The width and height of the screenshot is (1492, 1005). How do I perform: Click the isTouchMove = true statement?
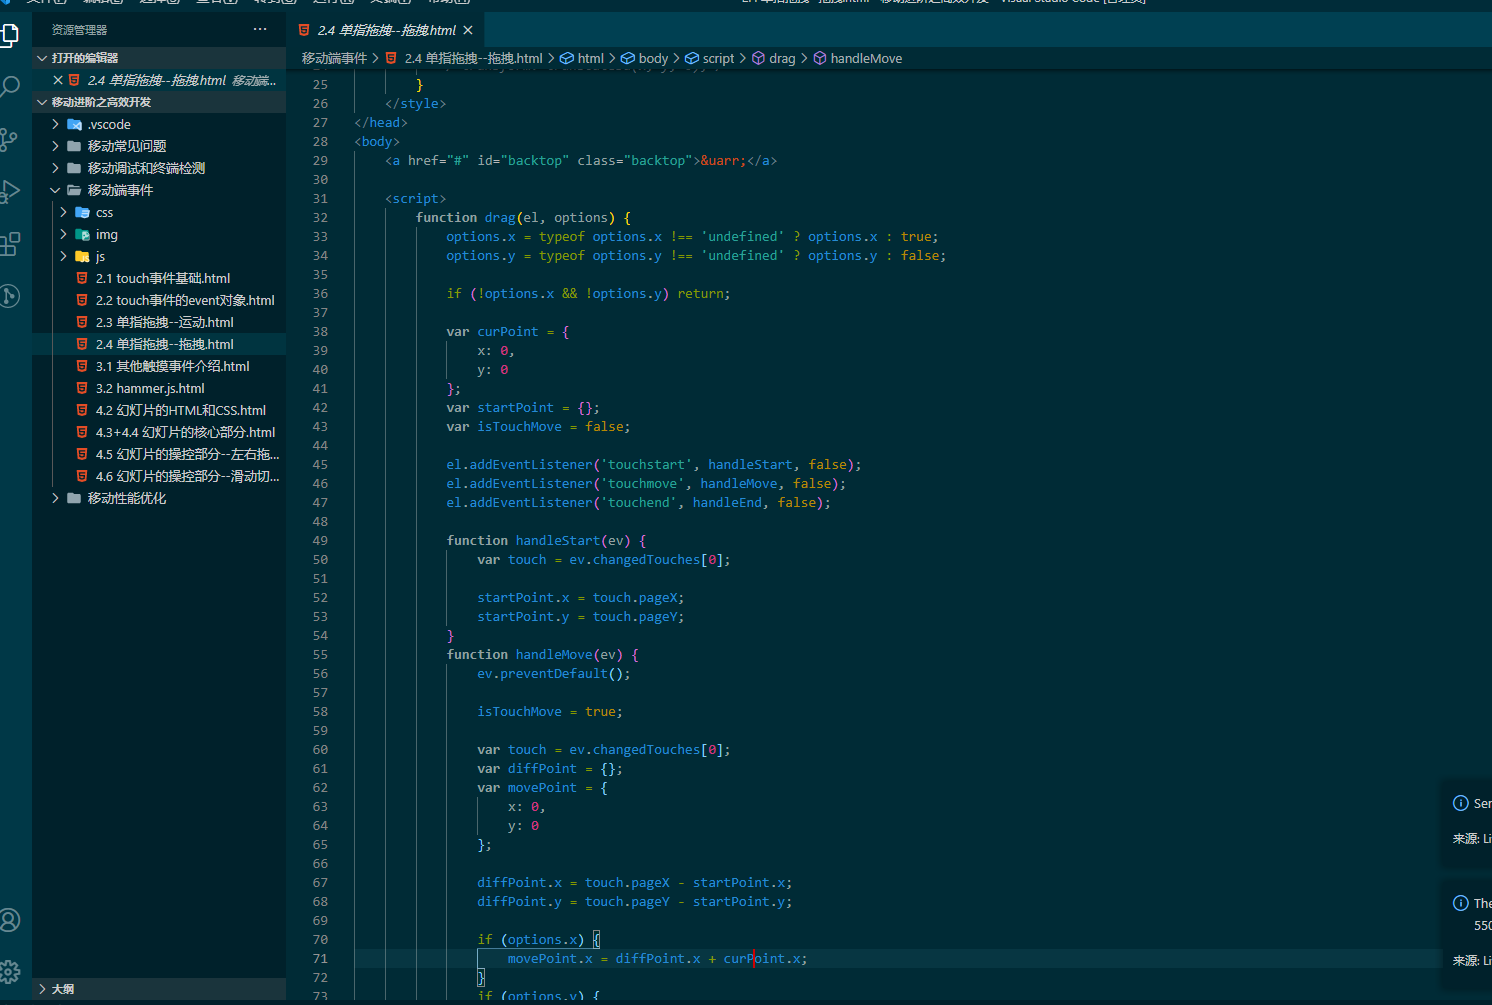[x=550, y=712]
